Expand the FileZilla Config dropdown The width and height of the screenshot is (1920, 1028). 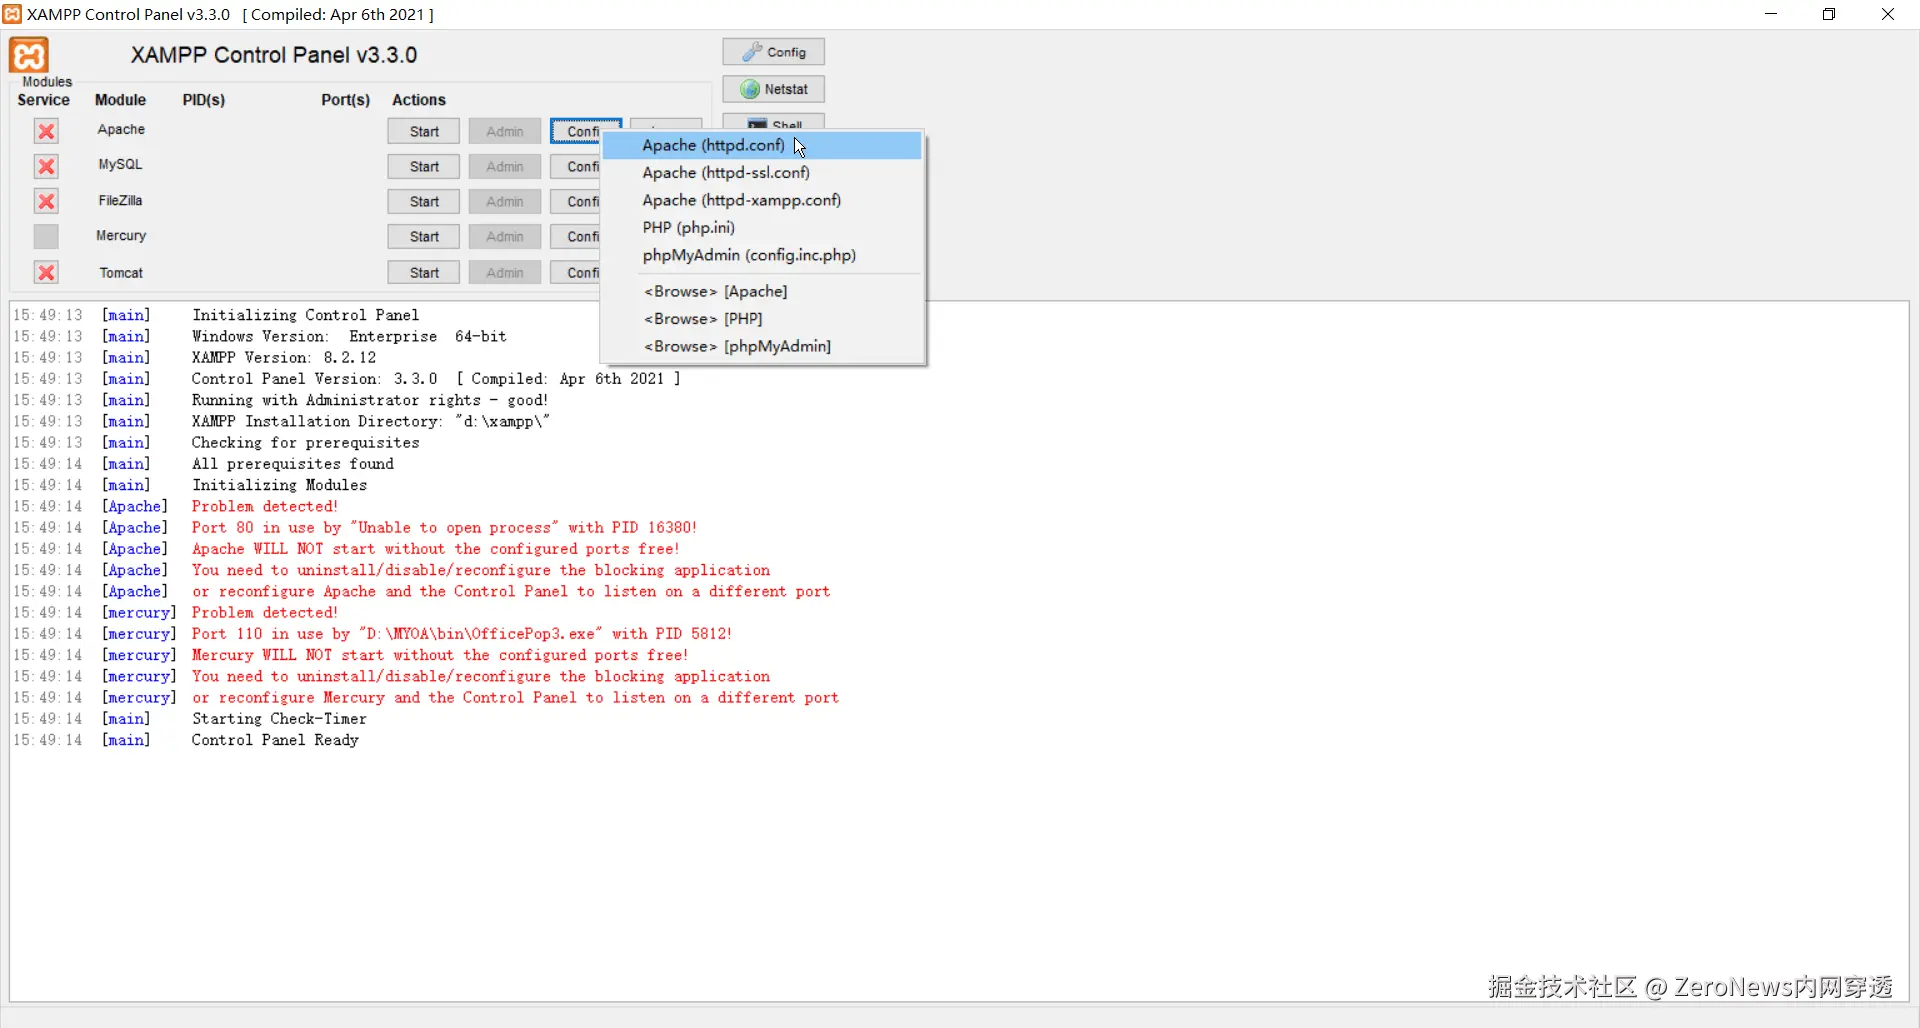576,201
